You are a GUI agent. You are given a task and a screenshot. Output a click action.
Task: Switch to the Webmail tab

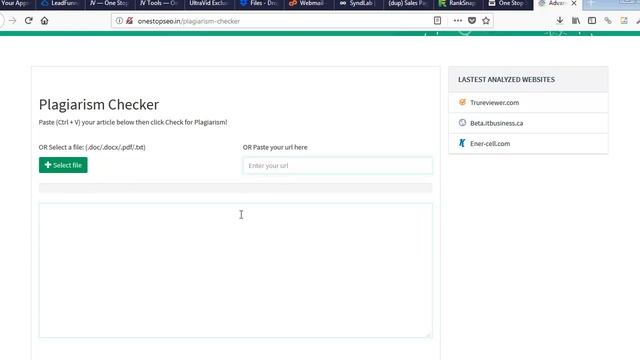[x=309, y=4]
